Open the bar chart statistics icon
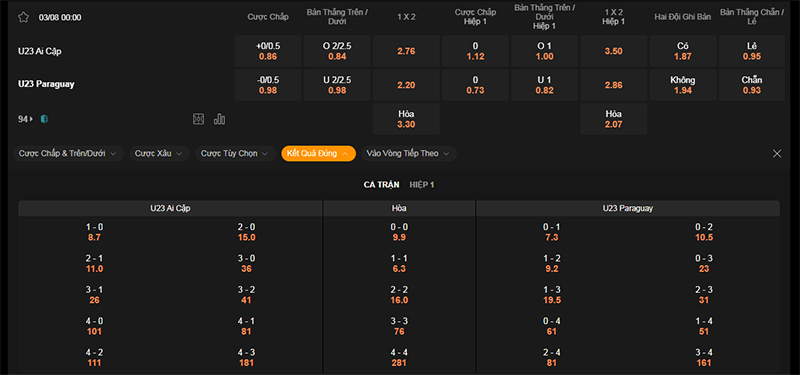Viewport: 800px width, 375px height. [219, 119]
